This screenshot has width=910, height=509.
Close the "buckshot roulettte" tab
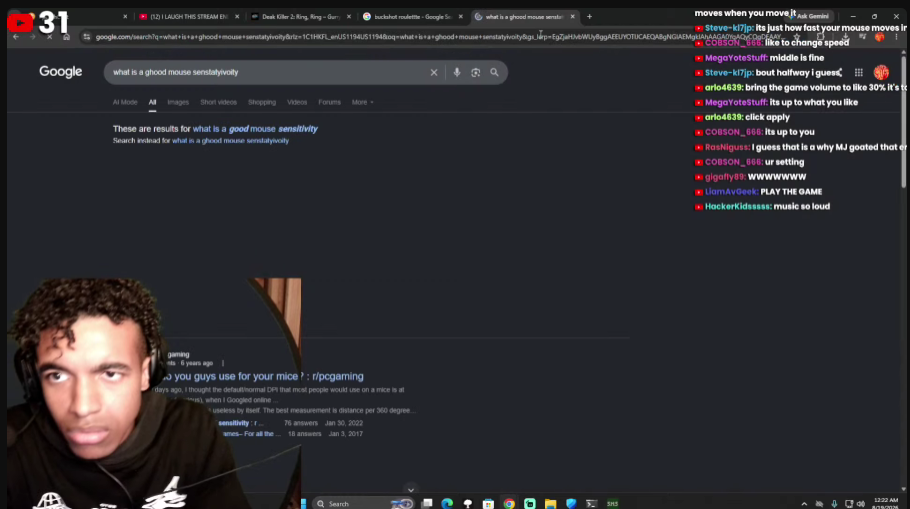coord(461,17)
